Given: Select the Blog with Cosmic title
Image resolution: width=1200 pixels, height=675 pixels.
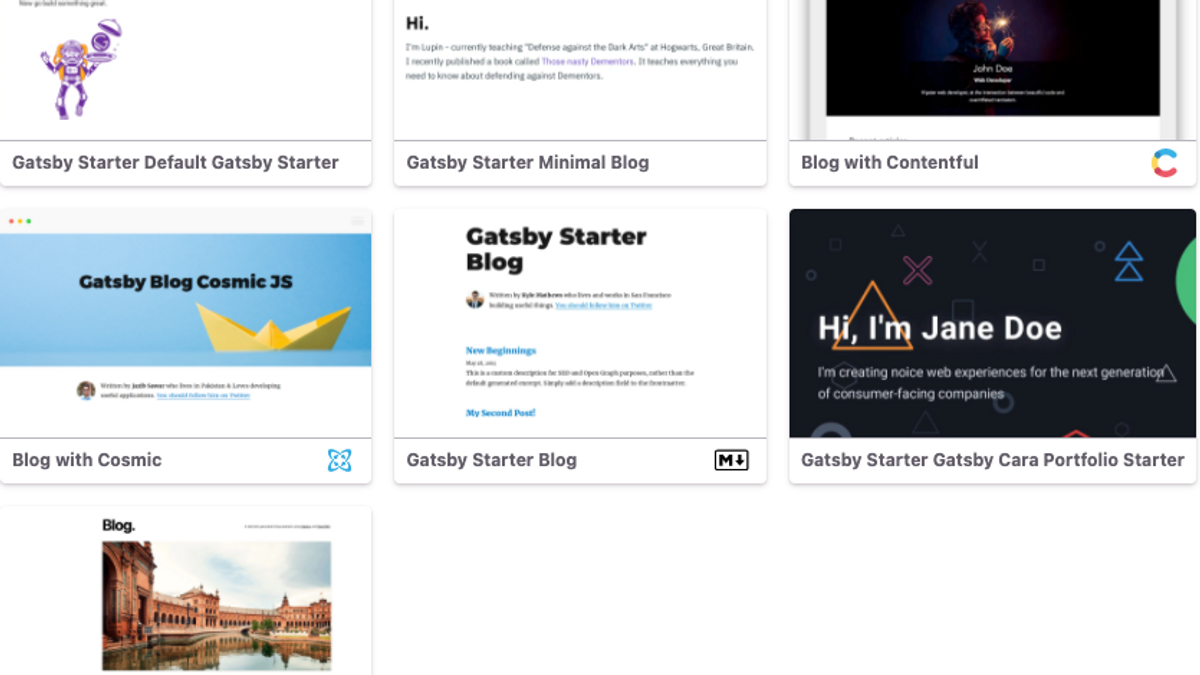Looking at the screenshot, I should point(87,460).
